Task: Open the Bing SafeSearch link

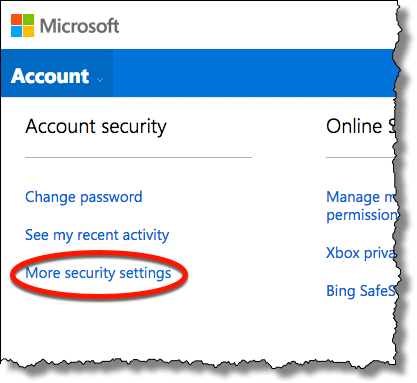Action: point(360,291)
